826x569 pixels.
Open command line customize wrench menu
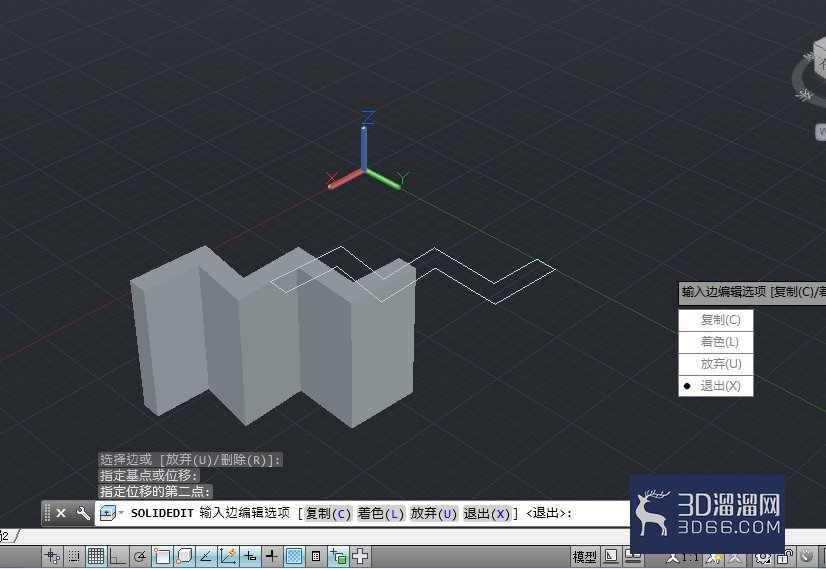coord(83,513)
